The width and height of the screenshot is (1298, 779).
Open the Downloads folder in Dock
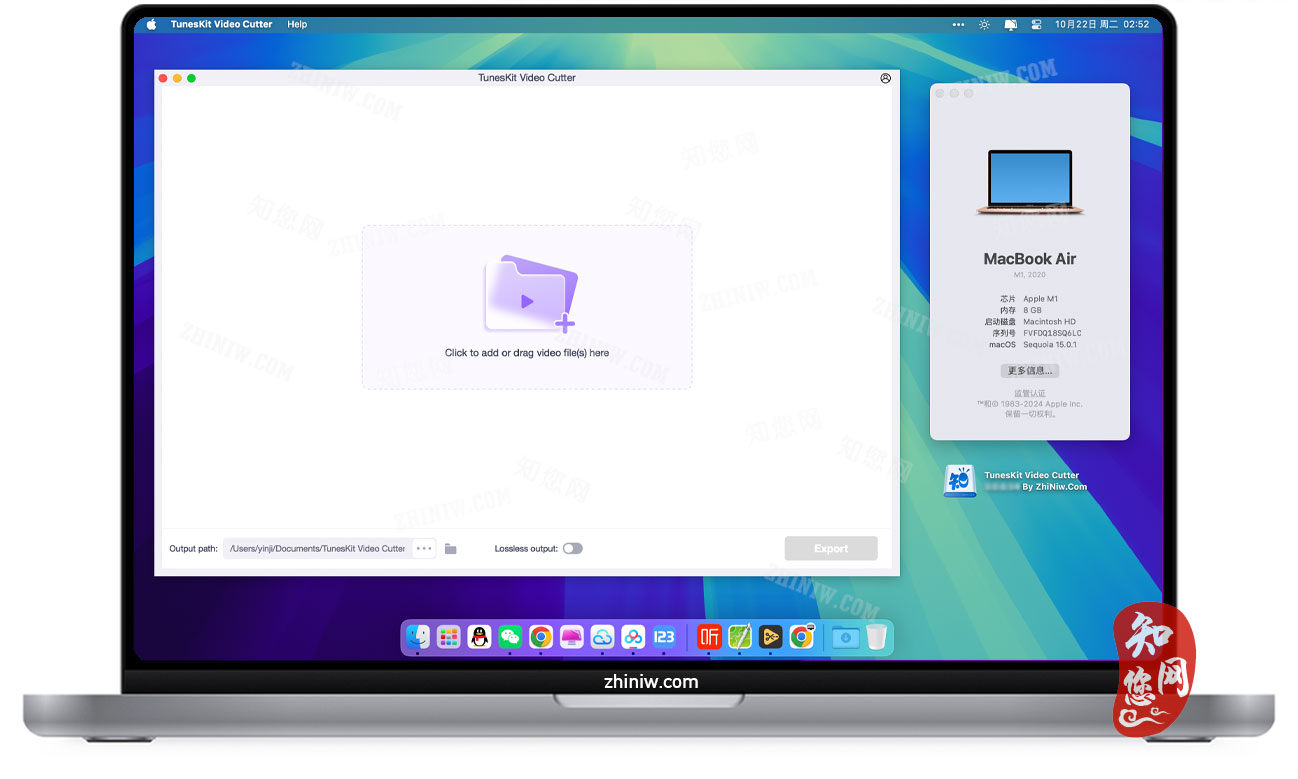click(846, 637)
